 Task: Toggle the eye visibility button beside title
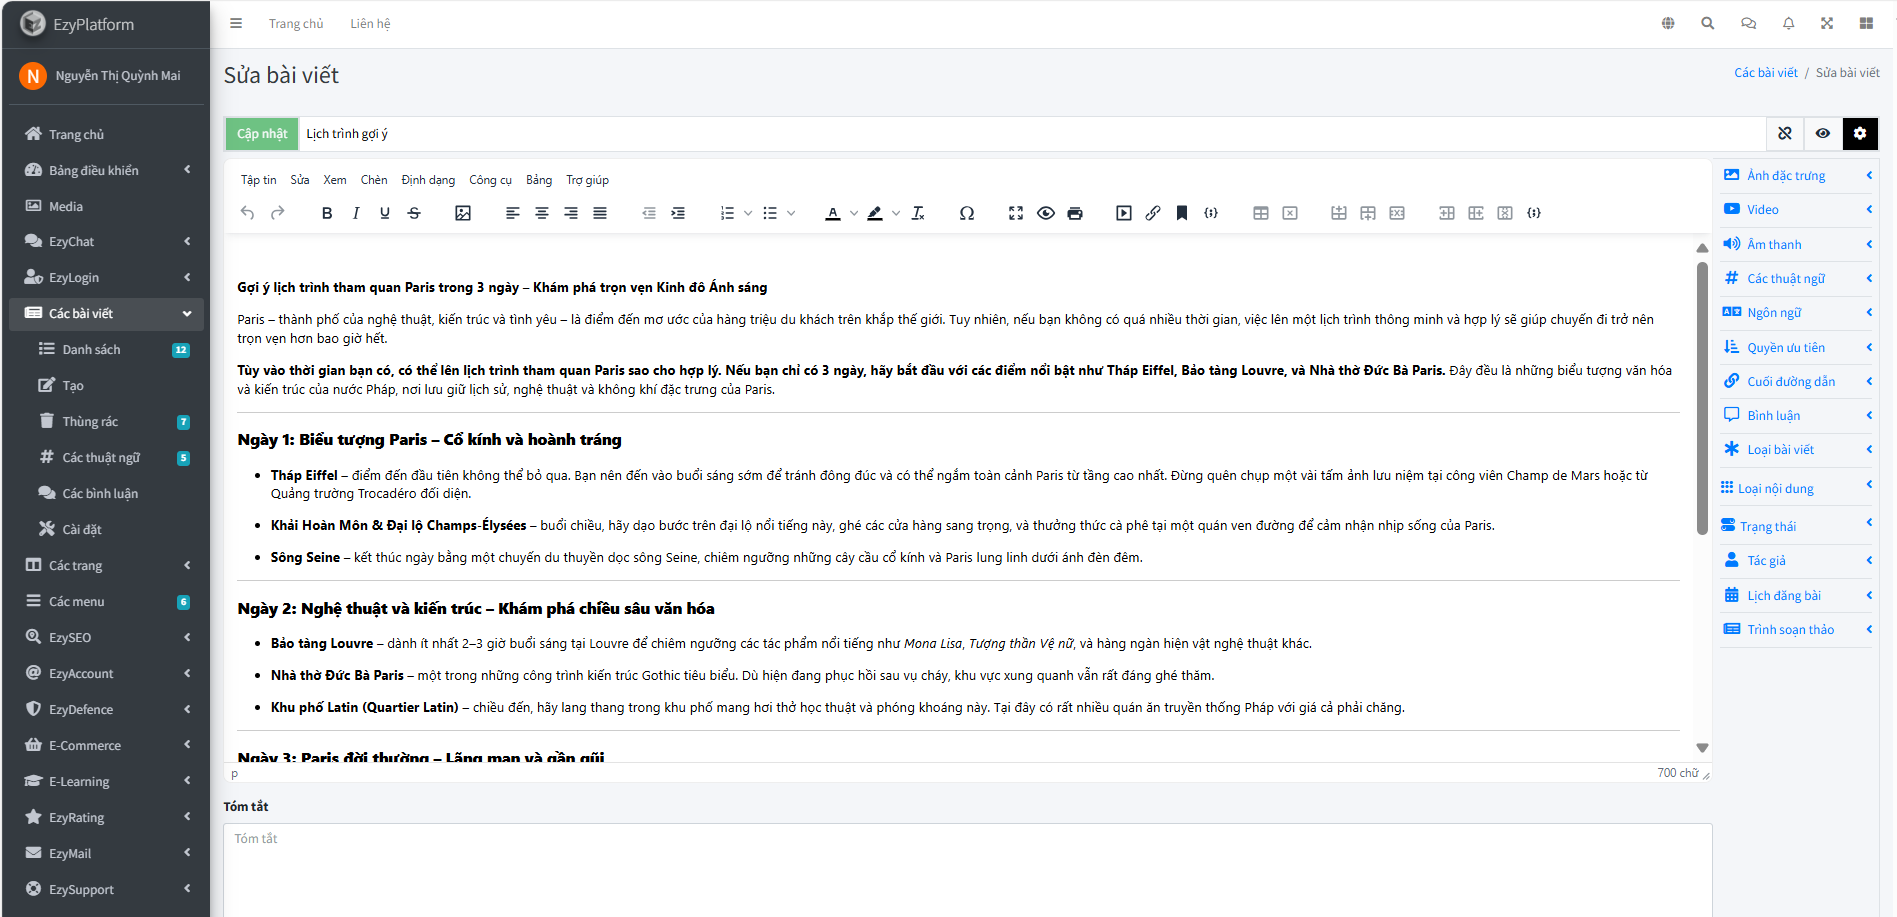tap(1823, 133)
